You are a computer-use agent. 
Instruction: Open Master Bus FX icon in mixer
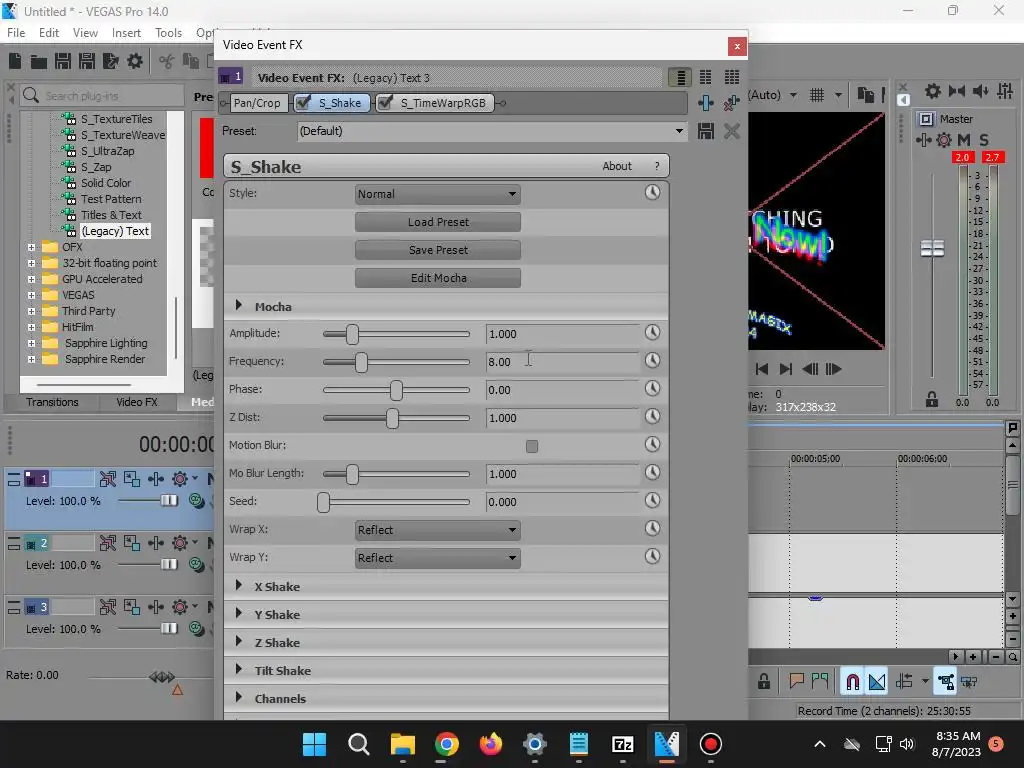click(923, 140)
